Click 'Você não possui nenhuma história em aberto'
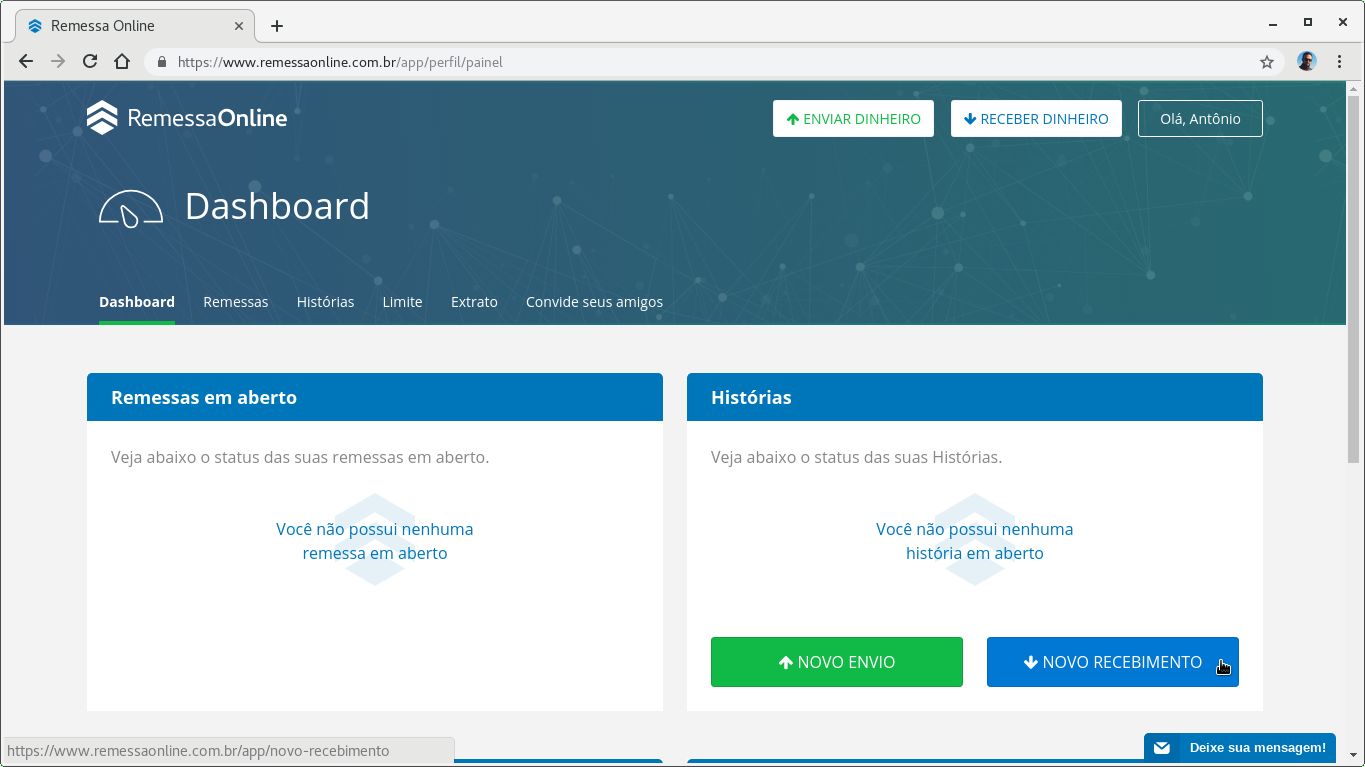1365x767 pixels. click(975, 541)
